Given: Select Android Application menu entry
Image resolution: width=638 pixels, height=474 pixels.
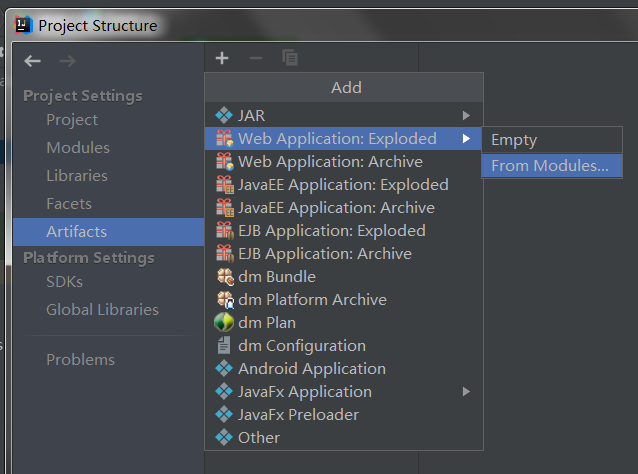Looking at the screenshot, I should (x=344, y=369).
